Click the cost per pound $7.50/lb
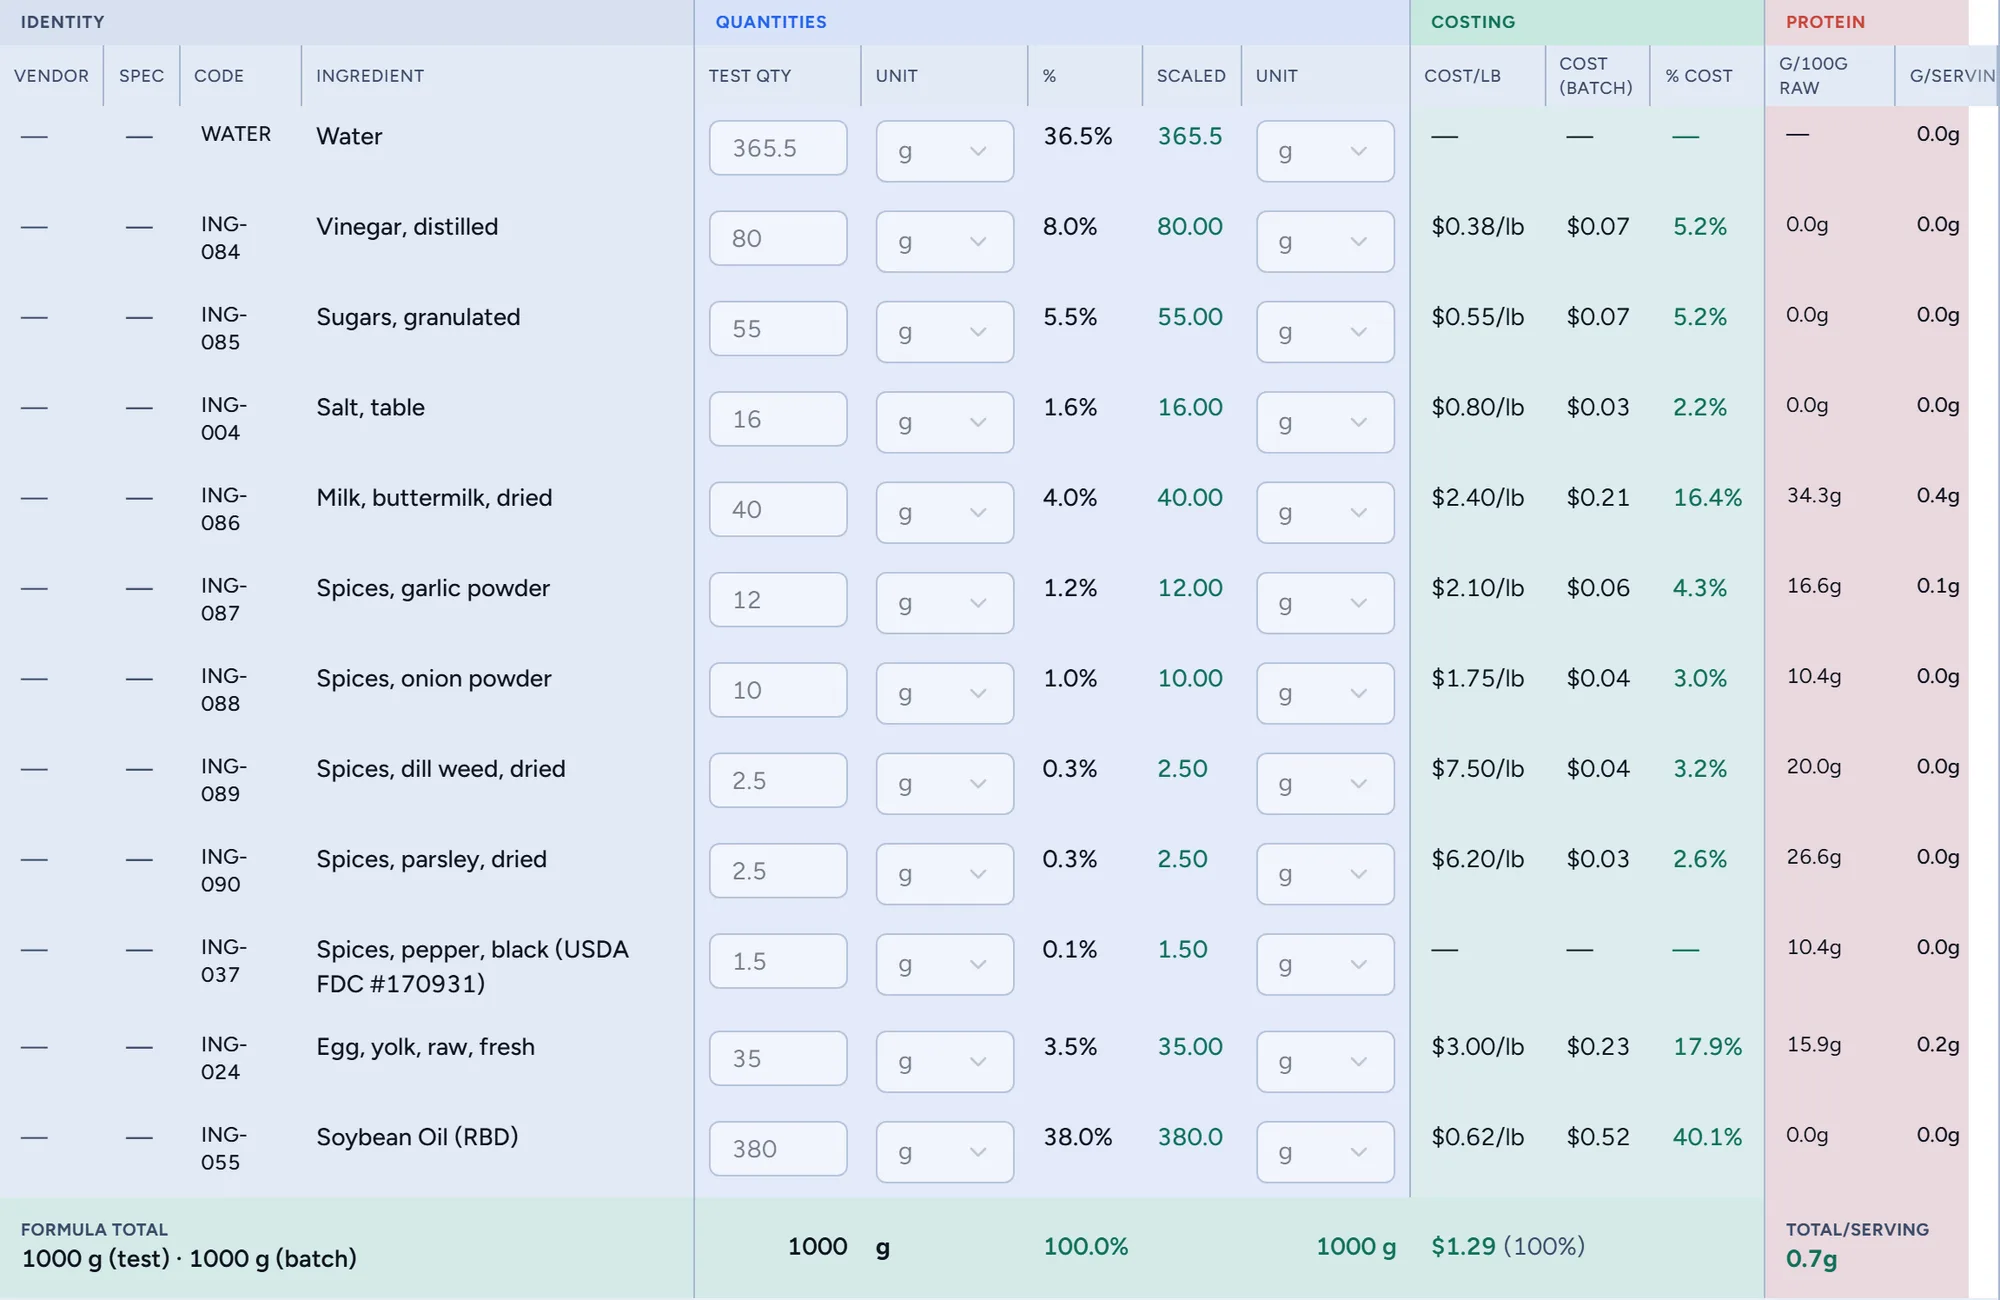 [1478, 769]
